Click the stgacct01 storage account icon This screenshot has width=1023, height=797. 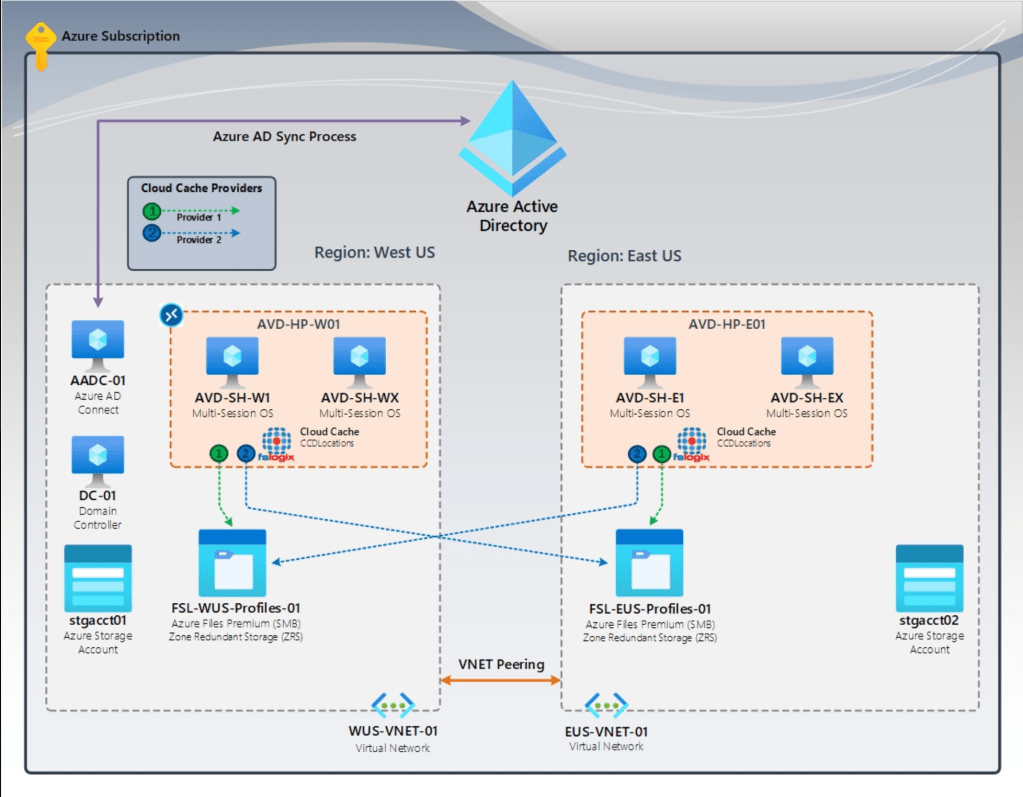click(97, 578)
